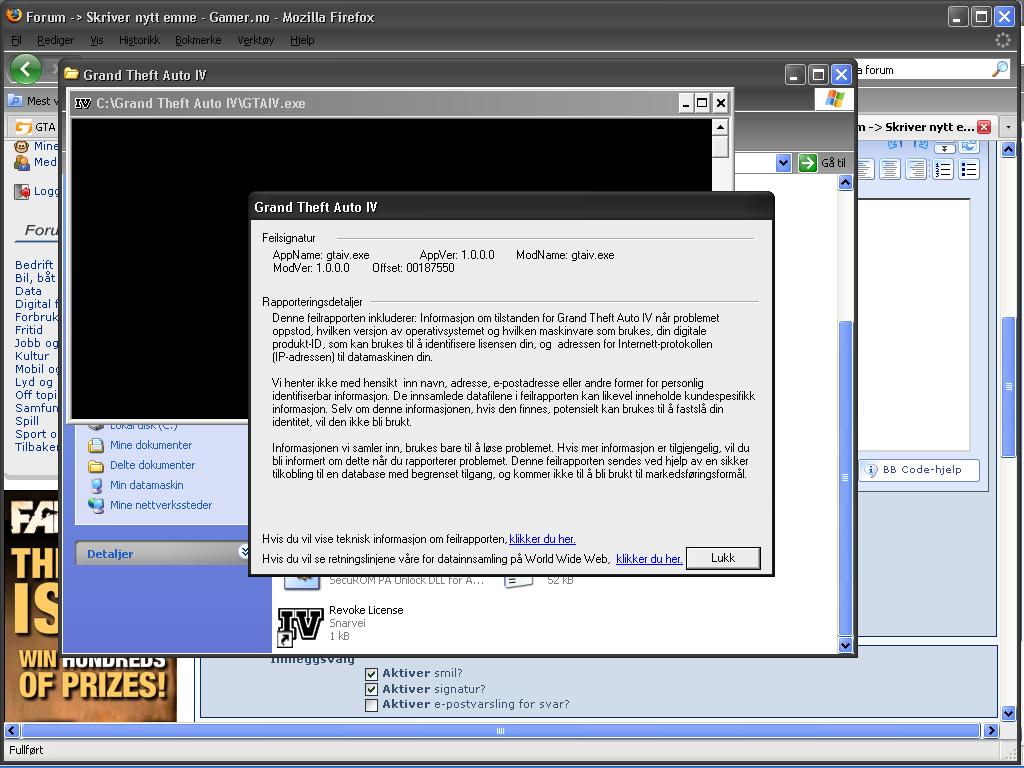Click Mine nettverkssteder network icon
The image size is (1024, 768).
[96, 505]
